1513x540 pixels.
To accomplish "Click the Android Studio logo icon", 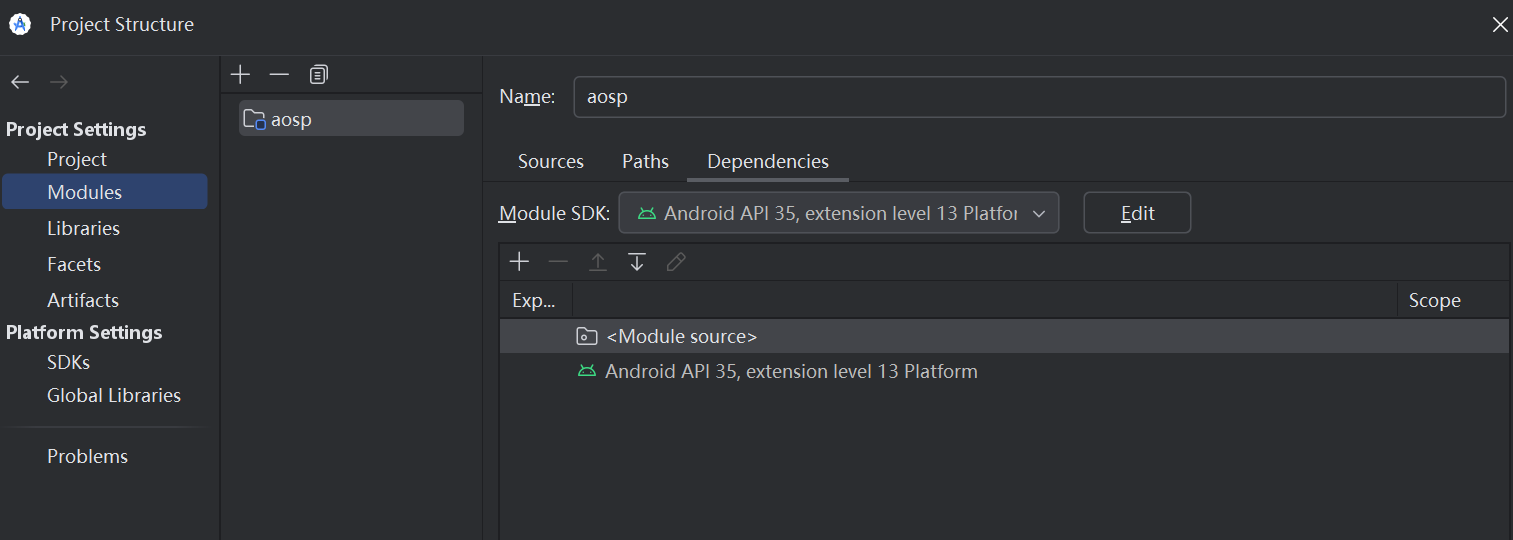I will [x=20, y=24].
